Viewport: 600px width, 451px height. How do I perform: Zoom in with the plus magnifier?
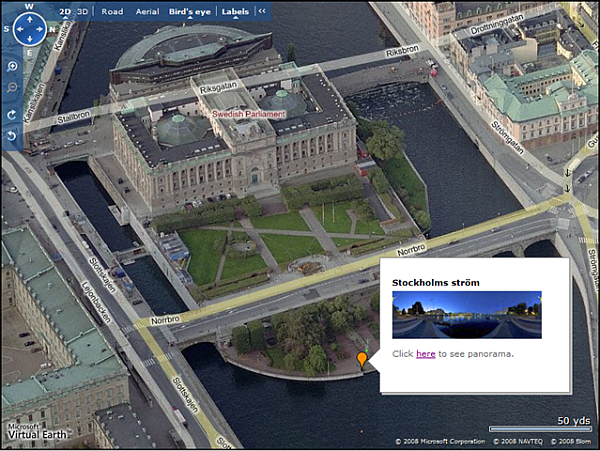point(12,67)
